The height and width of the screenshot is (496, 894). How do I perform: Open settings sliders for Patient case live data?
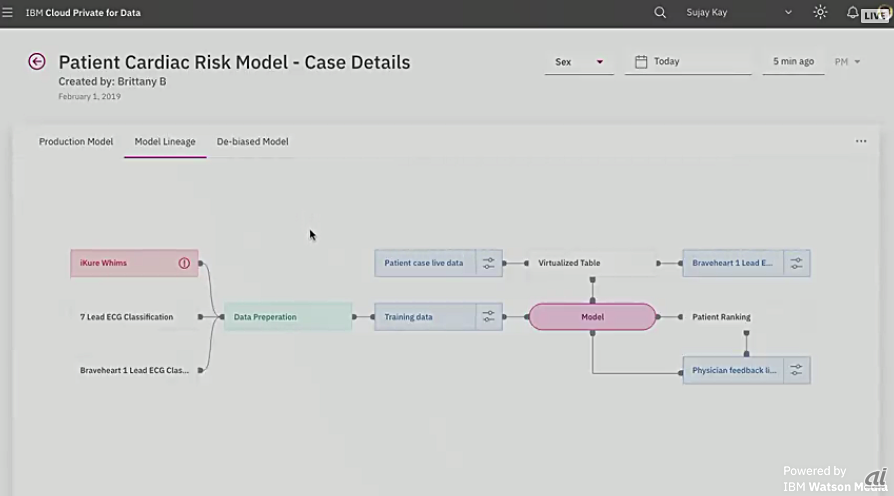click(x=488, y=264)
